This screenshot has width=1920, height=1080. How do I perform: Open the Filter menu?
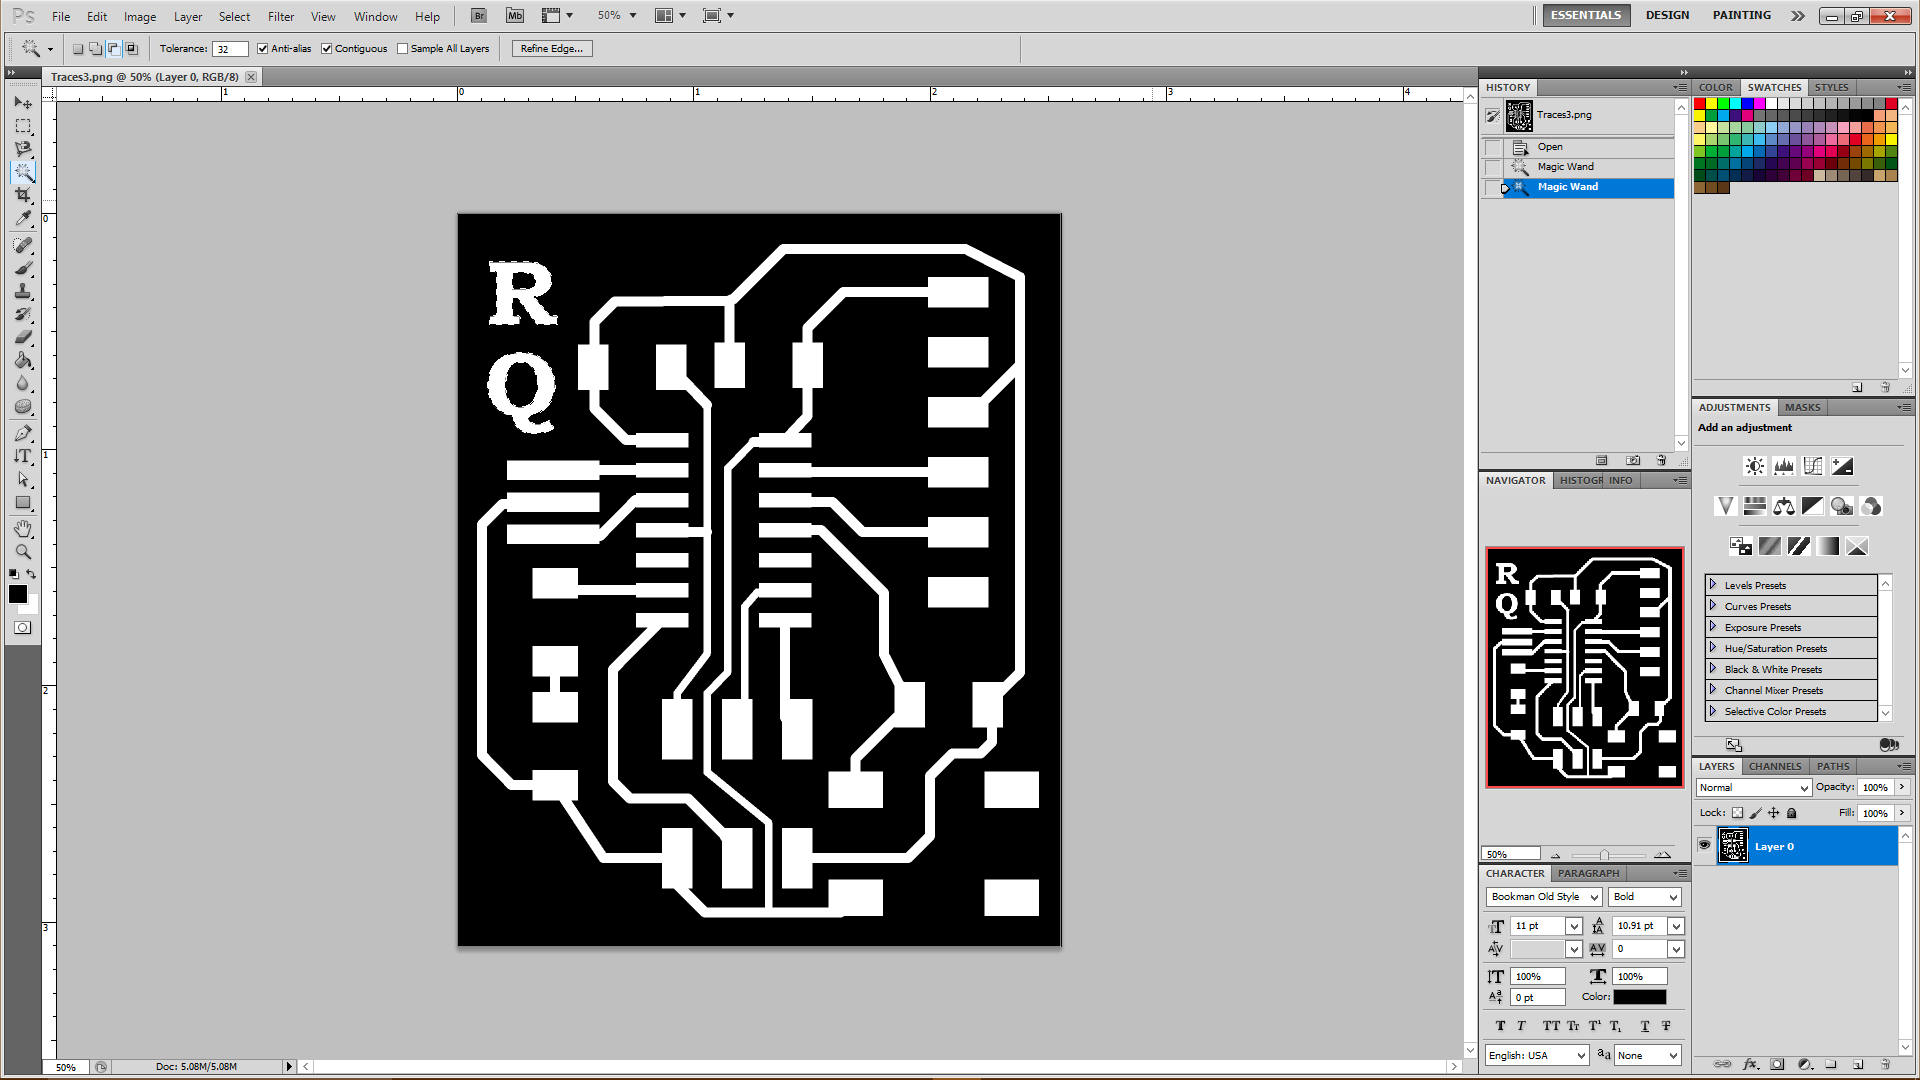pyautogui.click(x=281, y=16)
